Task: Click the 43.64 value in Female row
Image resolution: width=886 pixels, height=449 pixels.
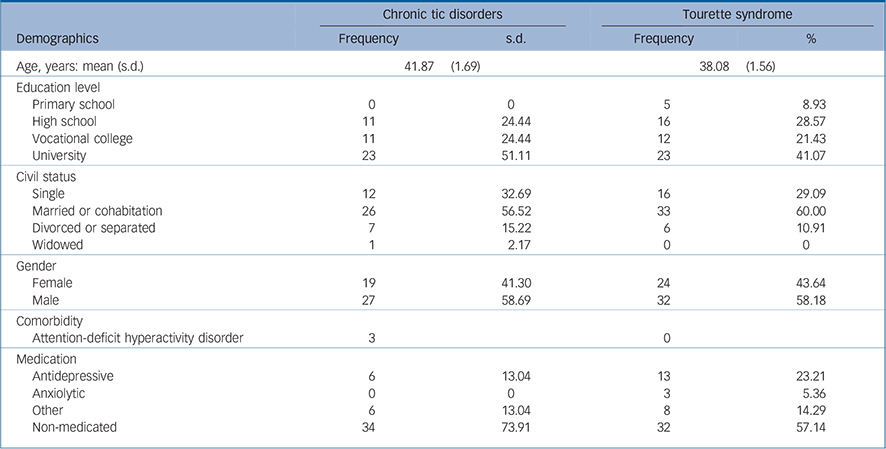Action: coord(810,283)
